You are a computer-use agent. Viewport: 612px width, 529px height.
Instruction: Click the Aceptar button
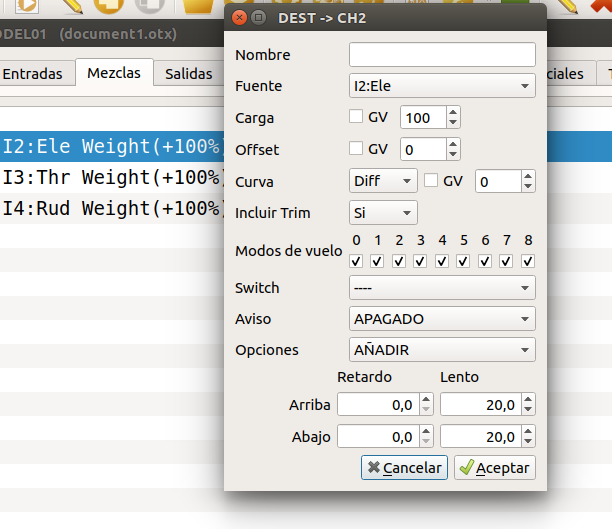pos(495,467)
